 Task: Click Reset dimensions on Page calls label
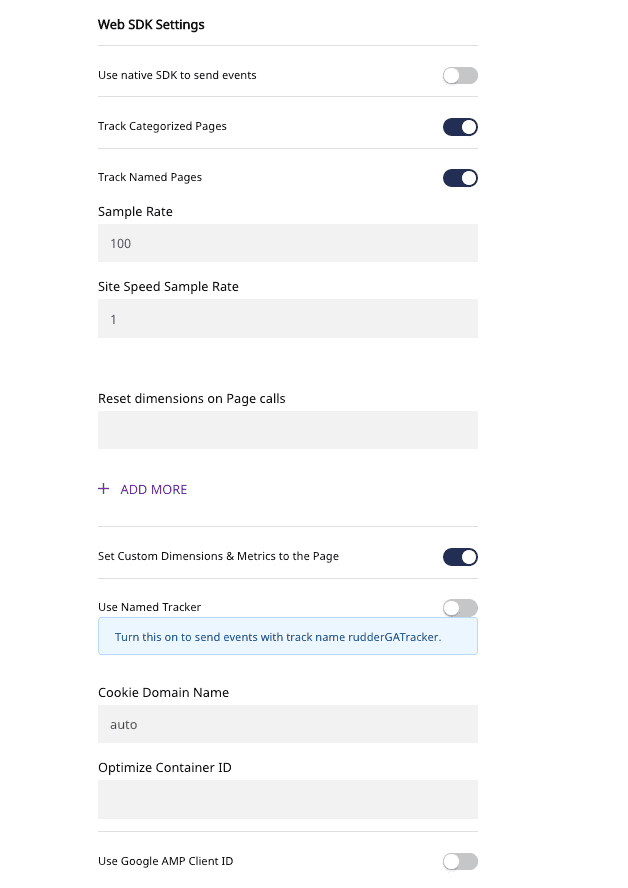191,398
